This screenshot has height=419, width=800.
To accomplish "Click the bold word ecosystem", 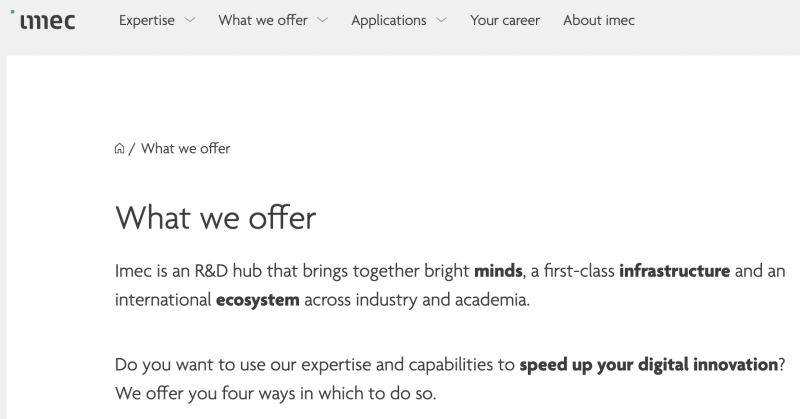I will 258,300.
